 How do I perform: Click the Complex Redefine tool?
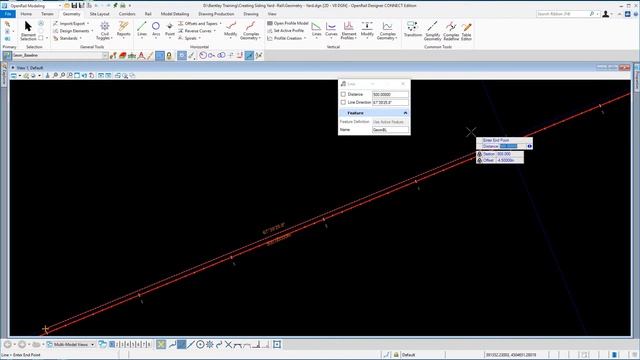451,31
